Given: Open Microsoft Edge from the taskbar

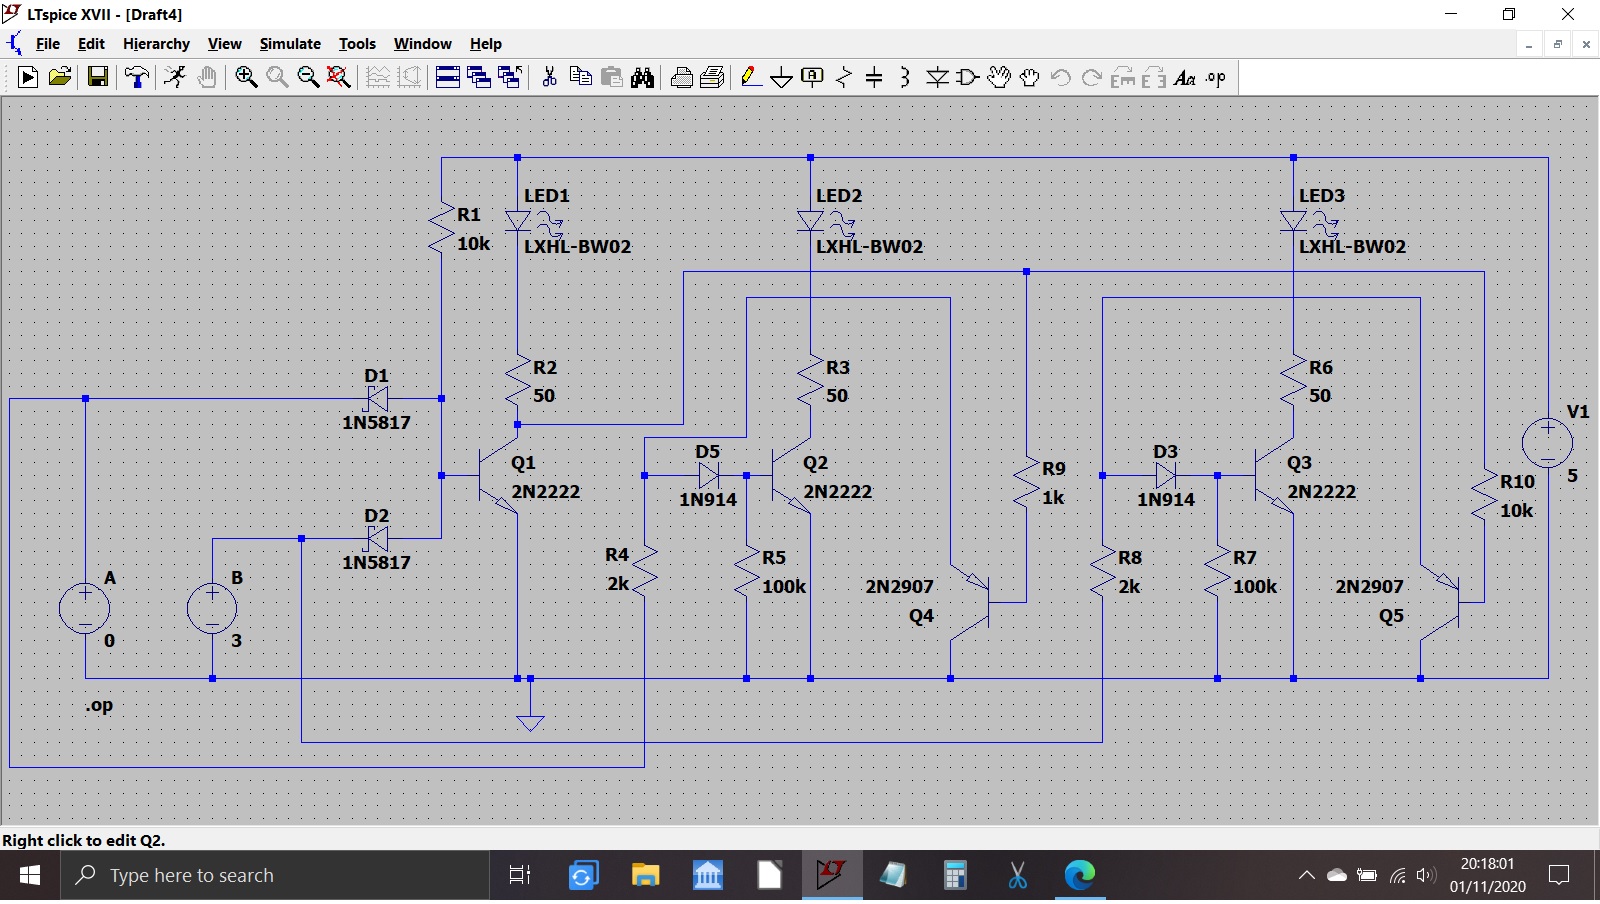Looking at the screenshot, I should pos(1079,876).
